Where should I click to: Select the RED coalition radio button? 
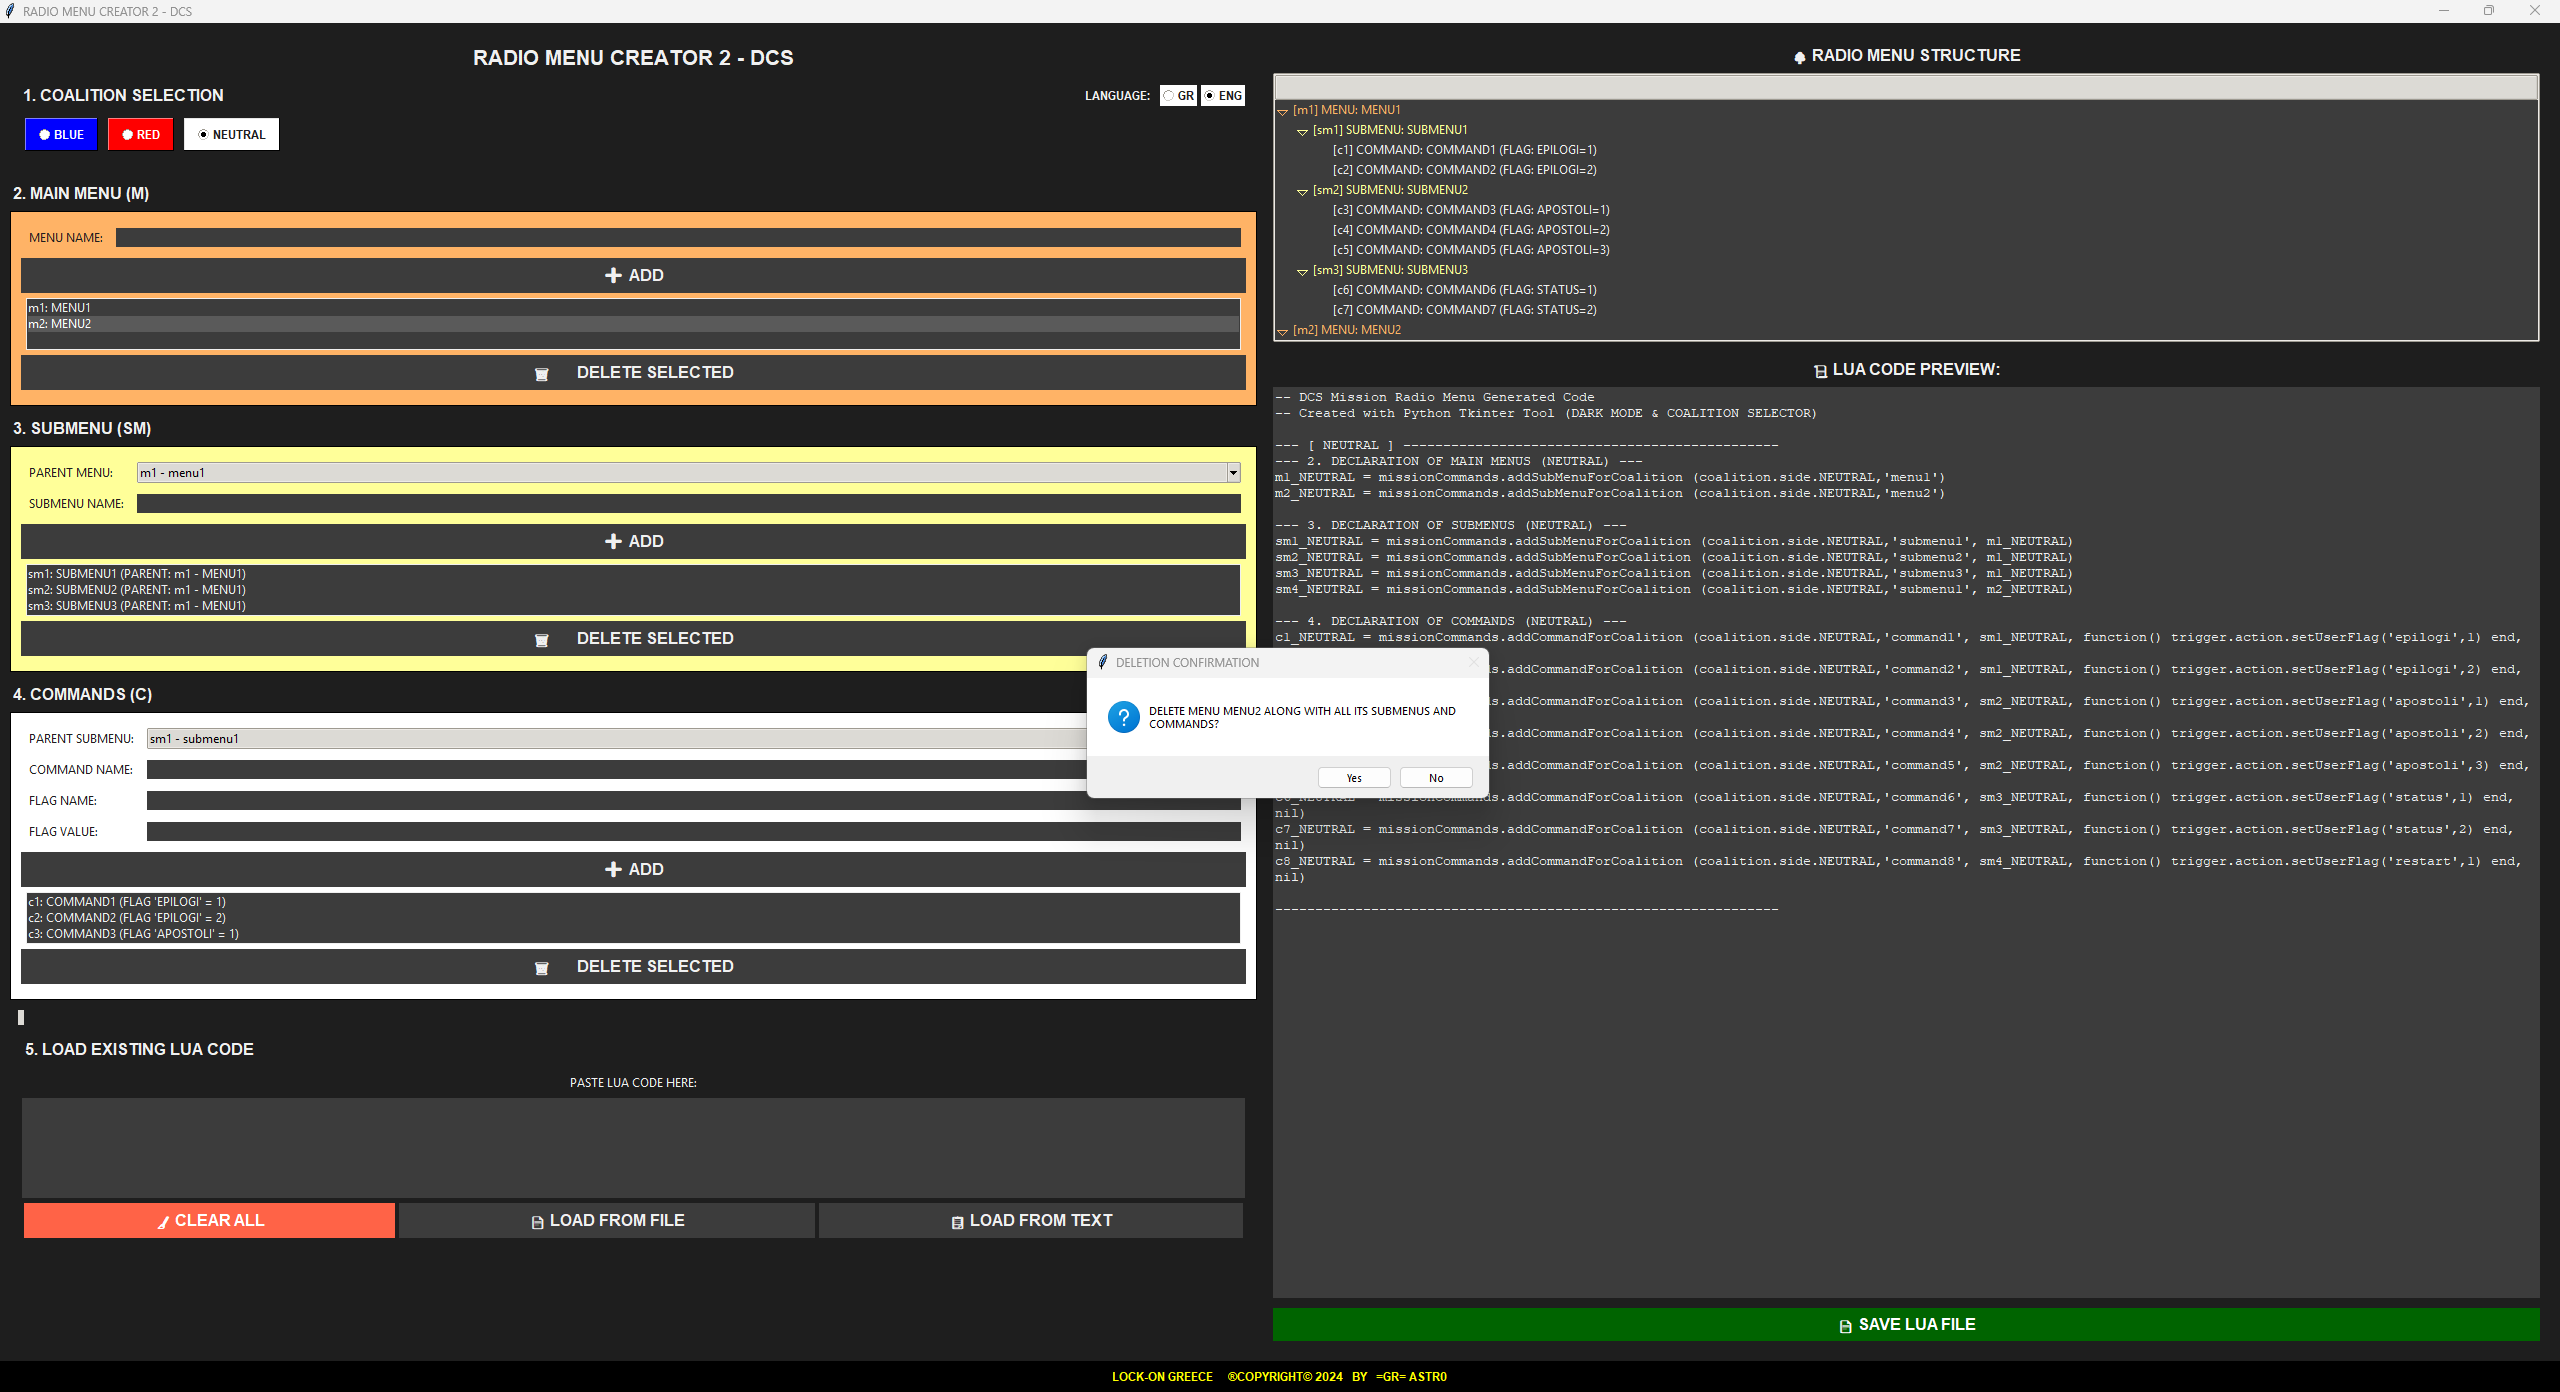tap(140, 134)
